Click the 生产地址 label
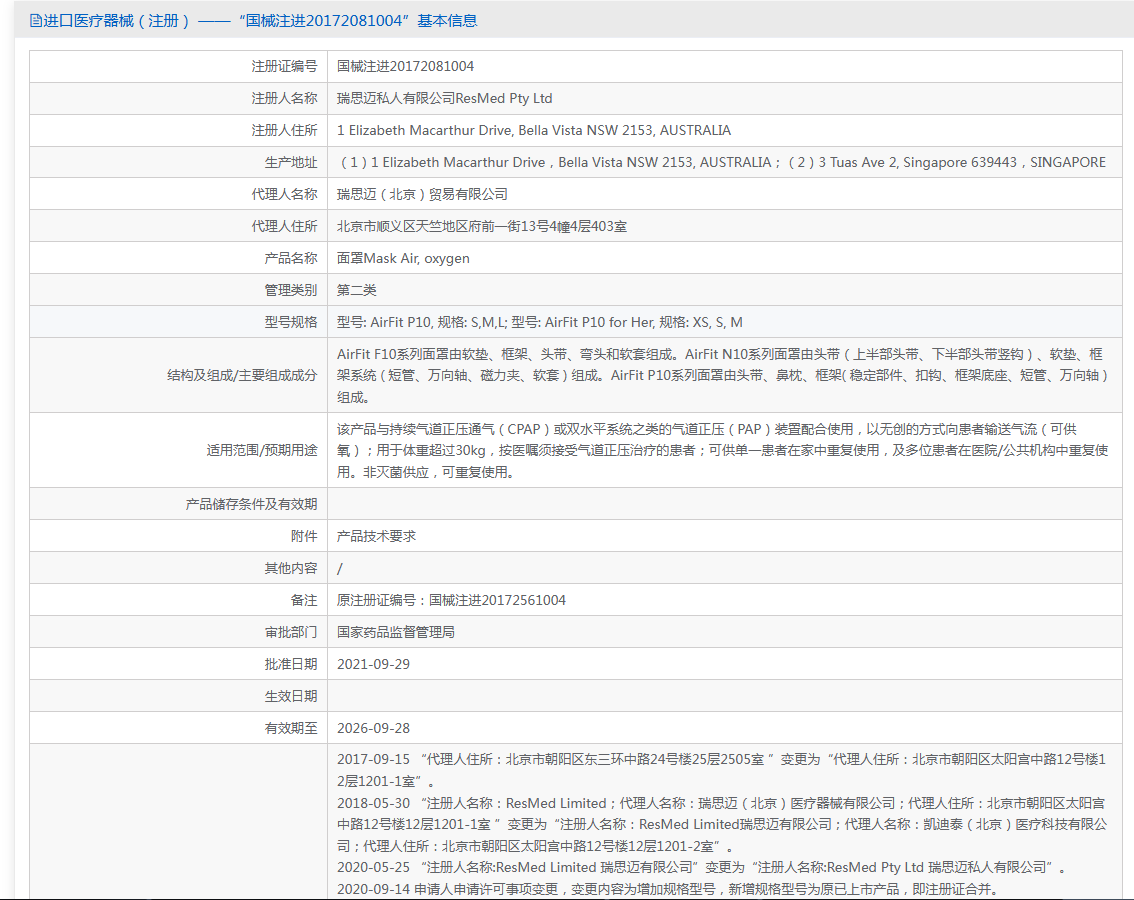The width and height of the screenshot is (1134, 900). tap(291, 162)
